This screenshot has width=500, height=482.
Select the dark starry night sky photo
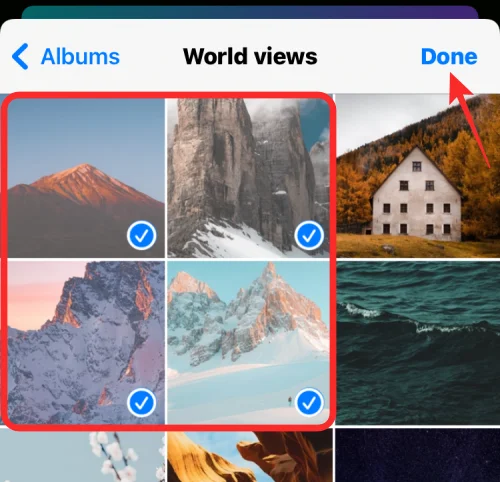[x=418, y=455]
